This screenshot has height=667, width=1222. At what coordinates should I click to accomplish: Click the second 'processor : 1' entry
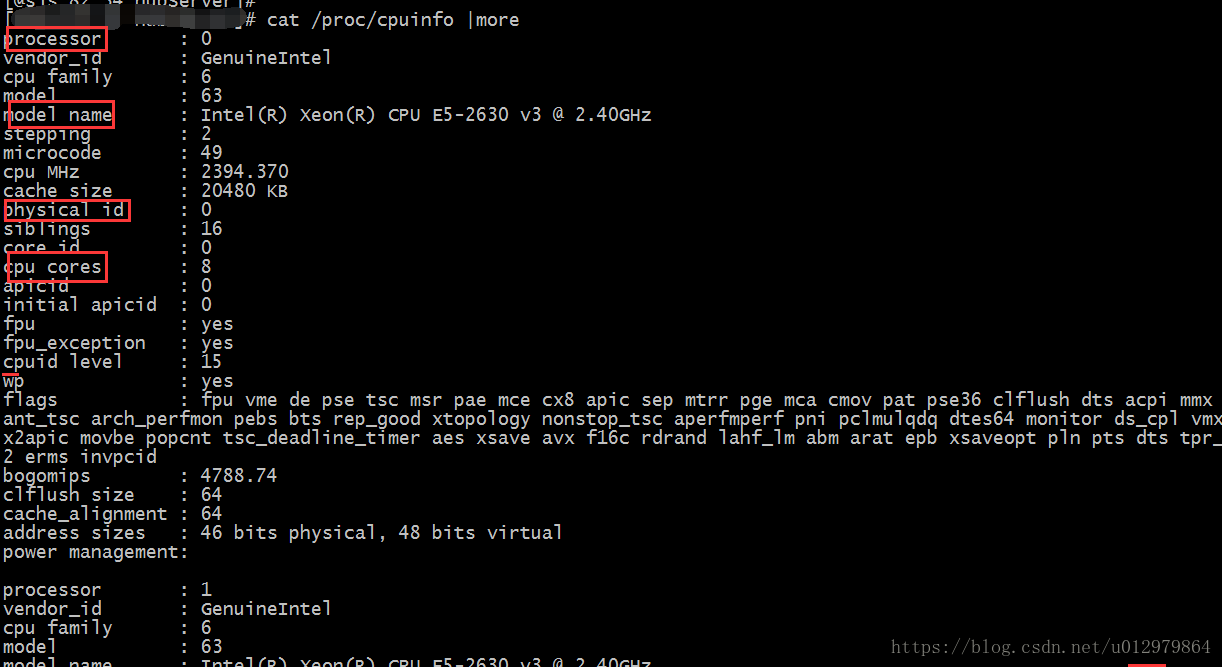108,590
